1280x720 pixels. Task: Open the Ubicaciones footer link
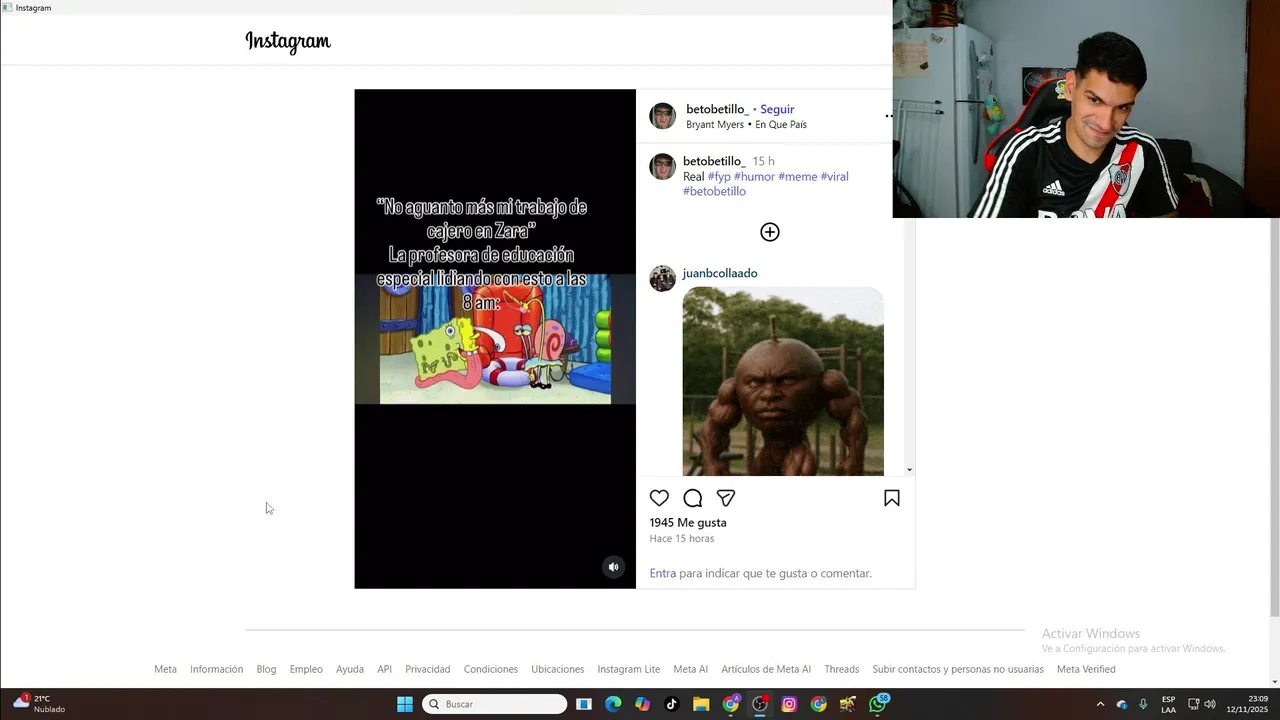coord(558,669)
